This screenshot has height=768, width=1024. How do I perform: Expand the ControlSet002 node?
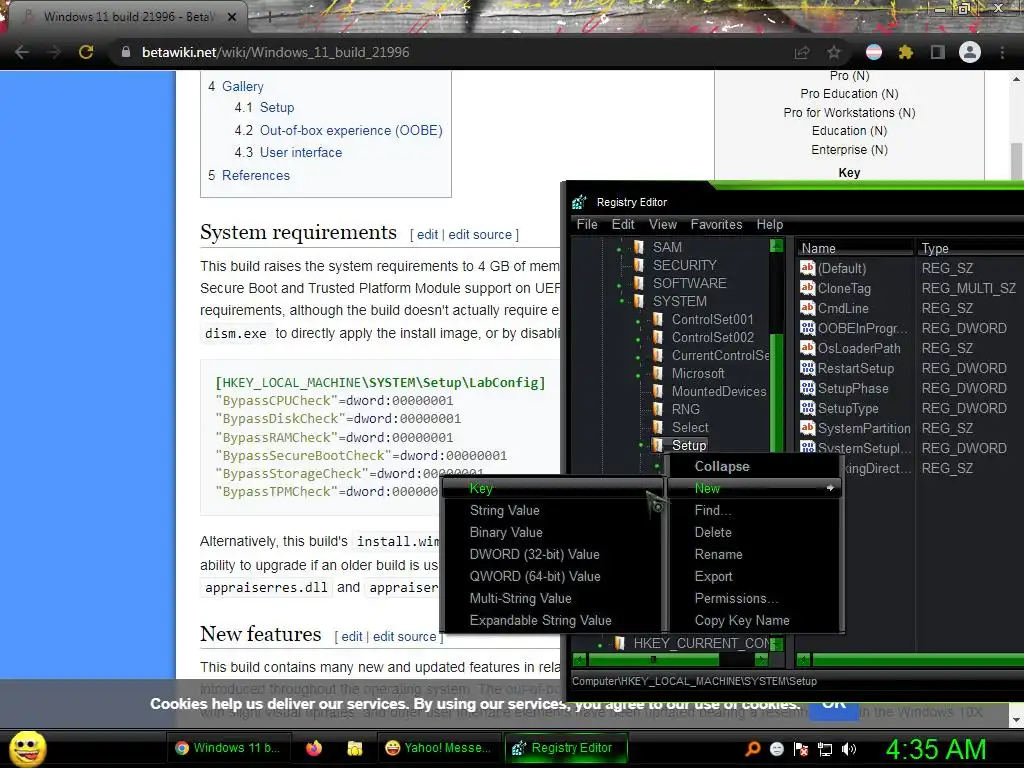639,338
